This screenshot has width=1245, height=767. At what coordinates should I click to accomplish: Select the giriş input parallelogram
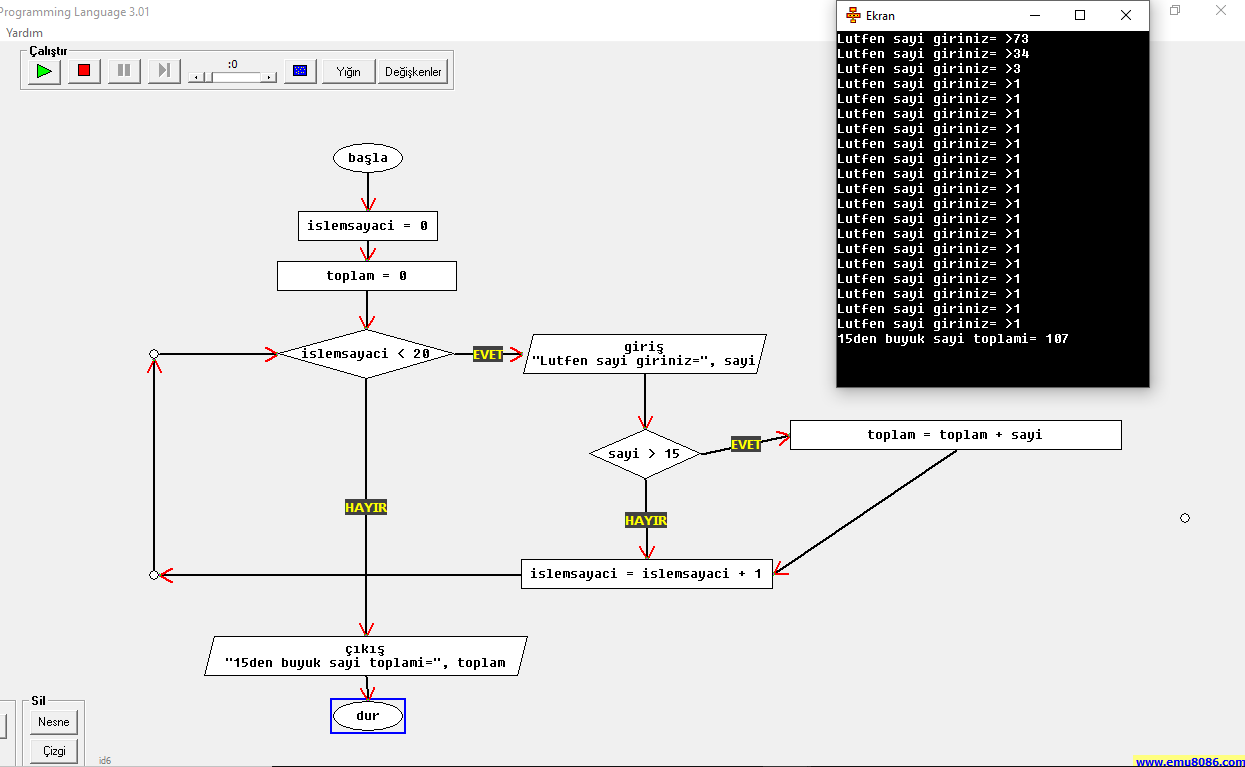[x=645, y=354]
